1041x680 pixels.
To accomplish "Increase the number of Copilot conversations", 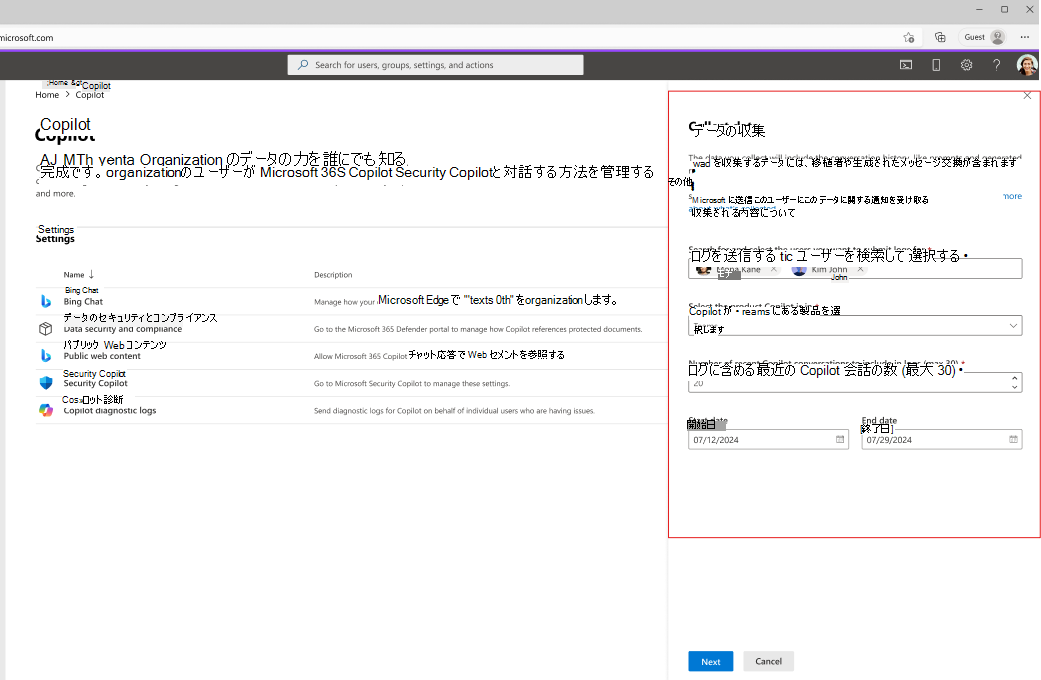I will [x=1014, y=378].
